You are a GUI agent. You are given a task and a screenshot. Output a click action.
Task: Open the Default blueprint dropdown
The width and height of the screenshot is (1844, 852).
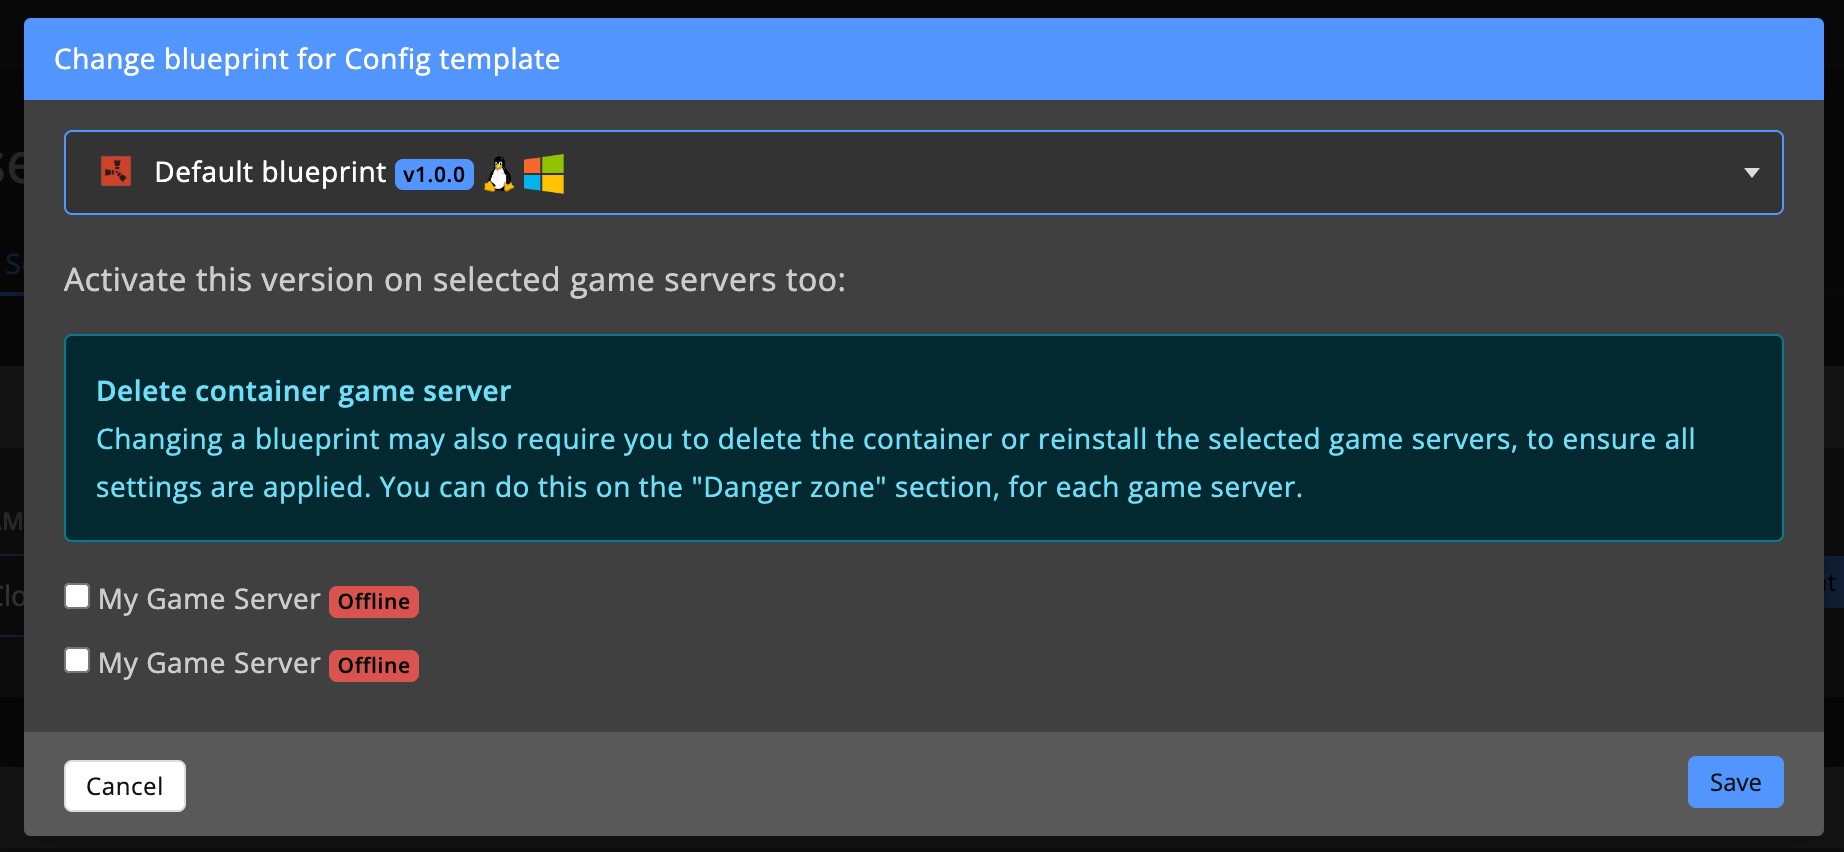[923, 172]
